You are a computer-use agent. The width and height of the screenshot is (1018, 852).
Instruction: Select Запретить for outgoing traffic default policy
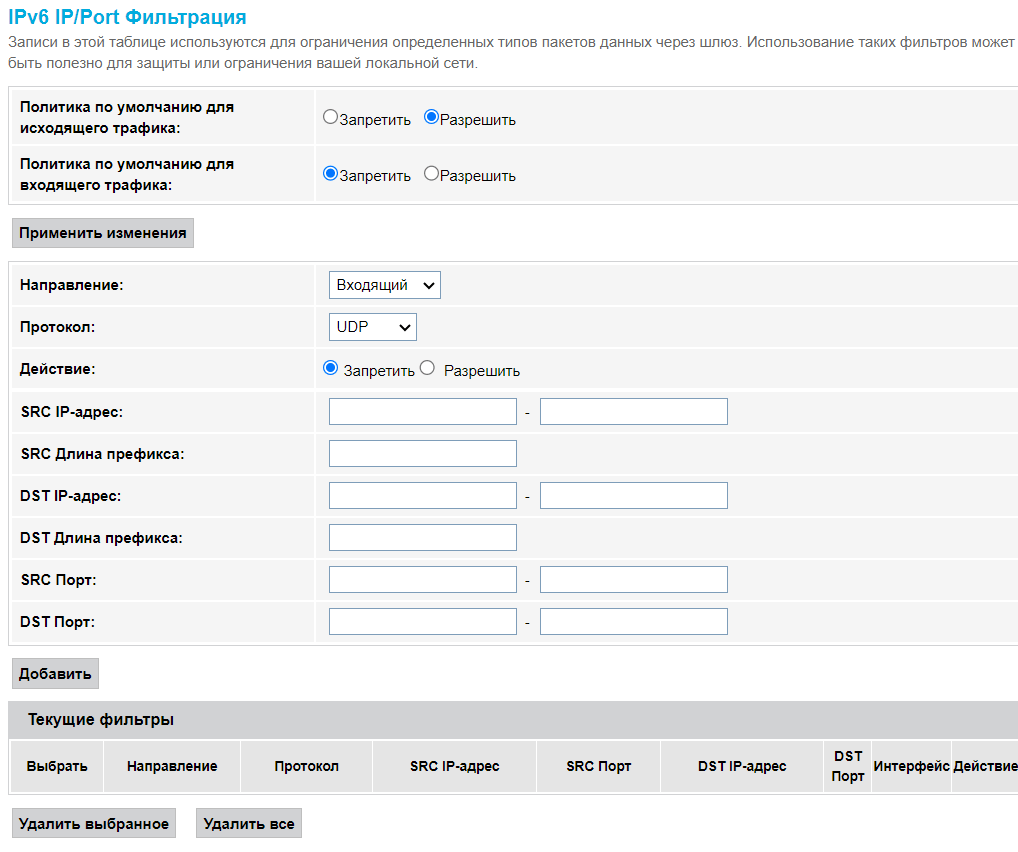tap(330, 118)
